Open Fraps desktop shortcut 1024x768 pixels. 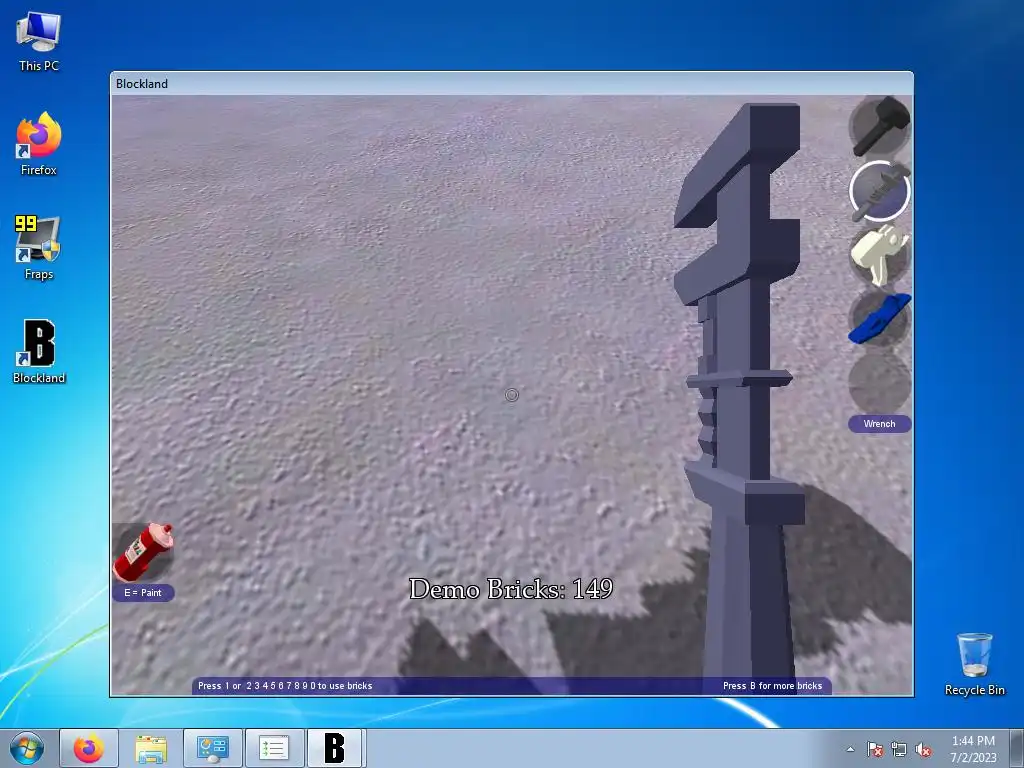click(39, 248)
